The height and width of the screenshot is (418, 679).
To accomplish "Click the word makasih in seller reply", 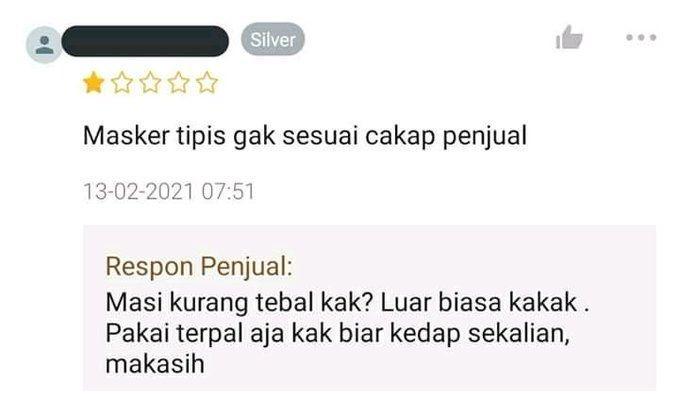I will (x=155, y=364).
